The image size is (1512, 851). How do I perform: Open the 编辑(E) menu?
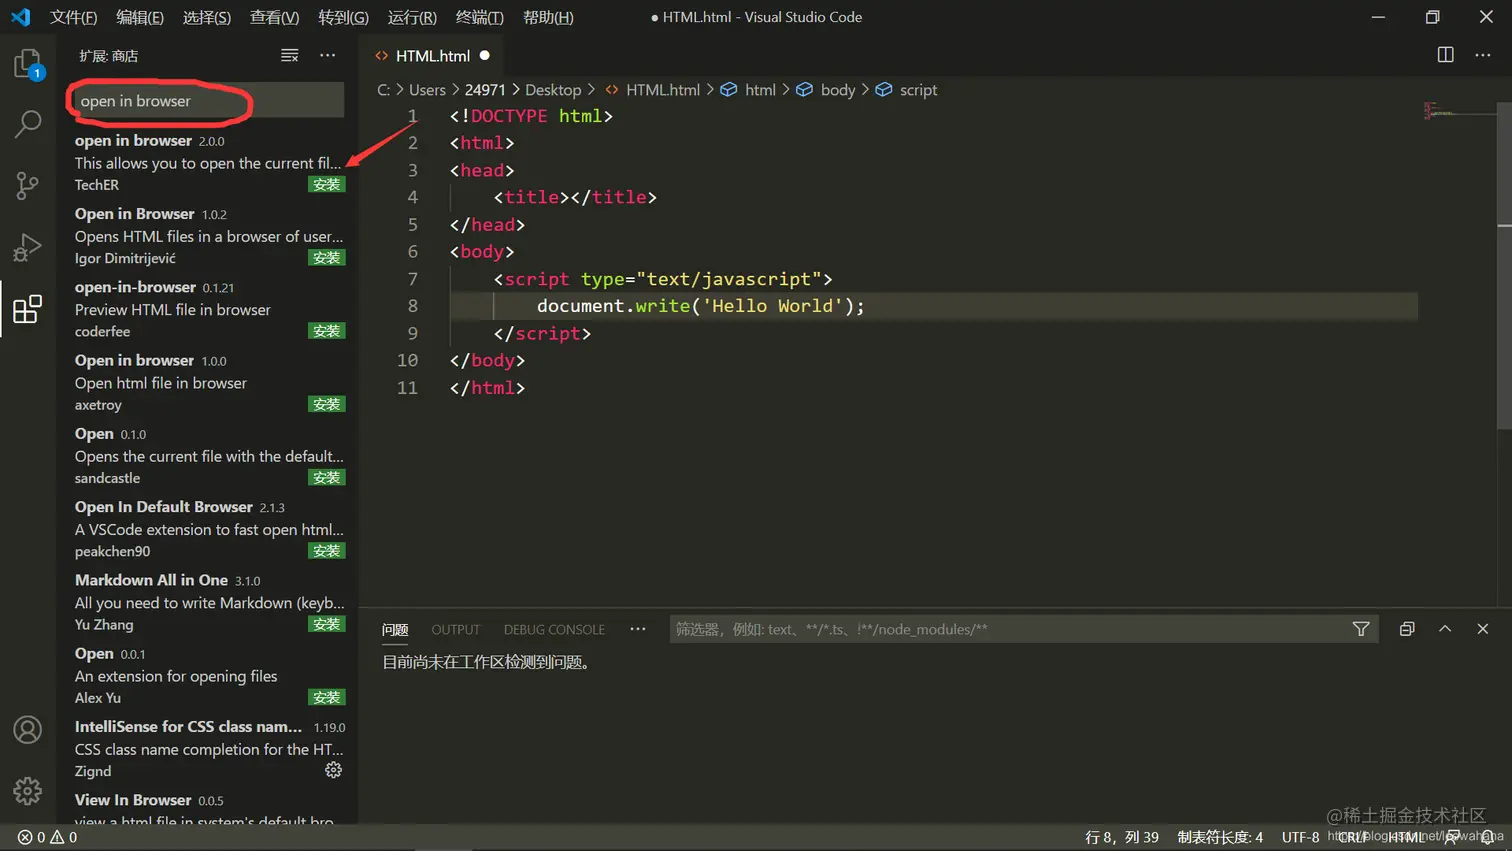pyautogui.click(x=140, y=17)
